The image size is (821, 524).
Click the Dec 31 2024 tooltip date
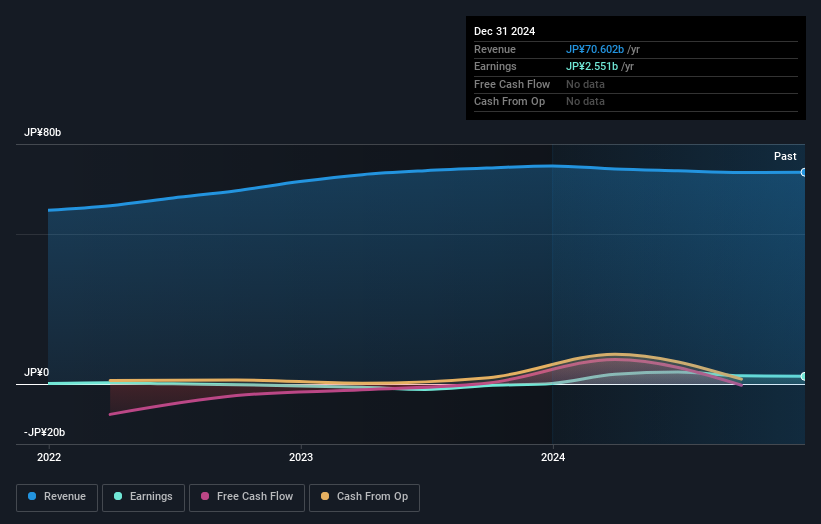[504, 31]
